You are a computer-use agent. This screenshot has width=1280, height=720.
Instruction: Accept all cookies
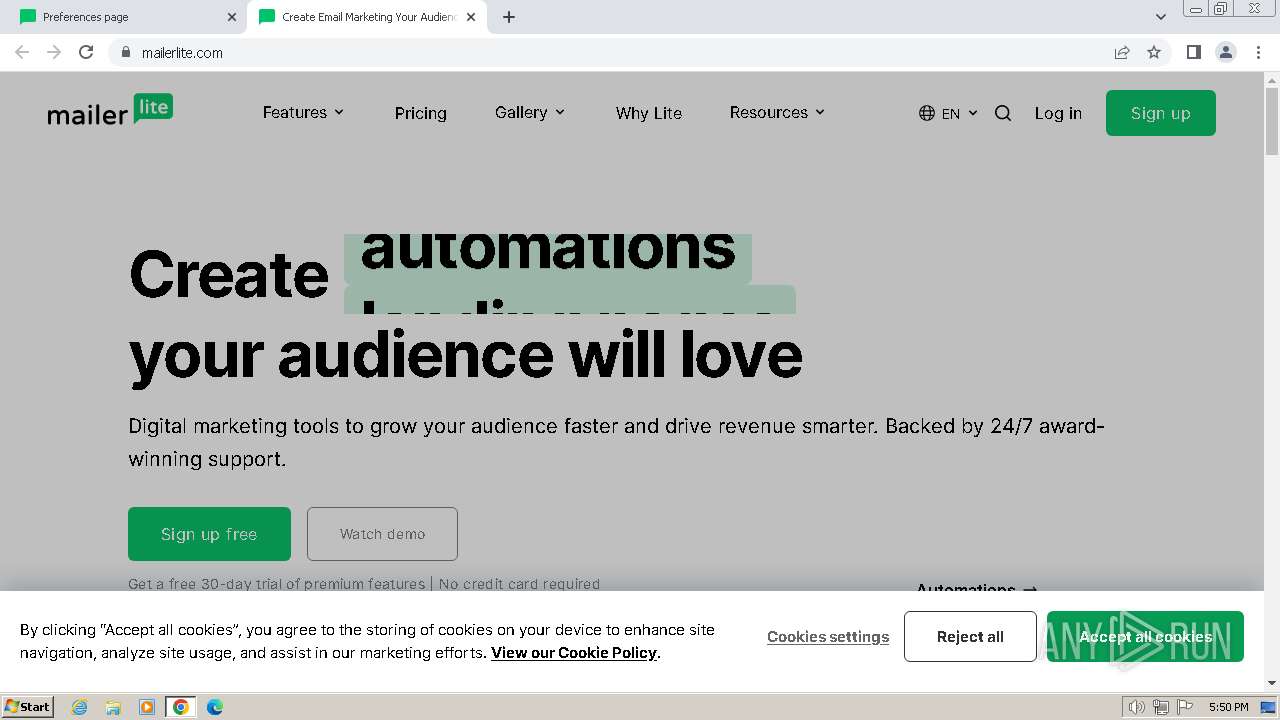coord(1145,636)
